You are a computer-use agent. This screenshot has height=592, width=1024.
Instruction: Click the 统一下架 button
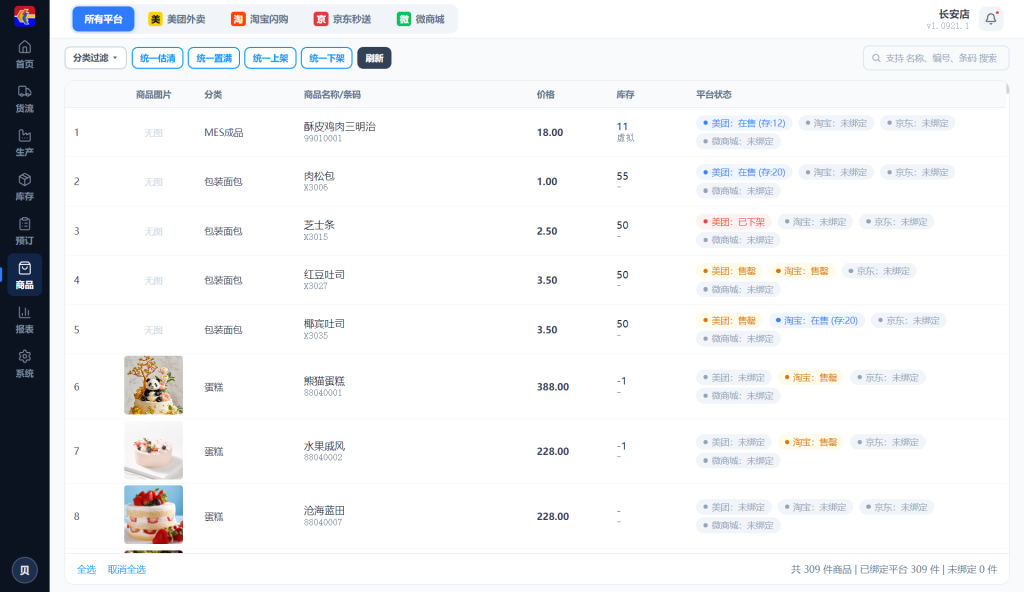(x=327, y=58)
